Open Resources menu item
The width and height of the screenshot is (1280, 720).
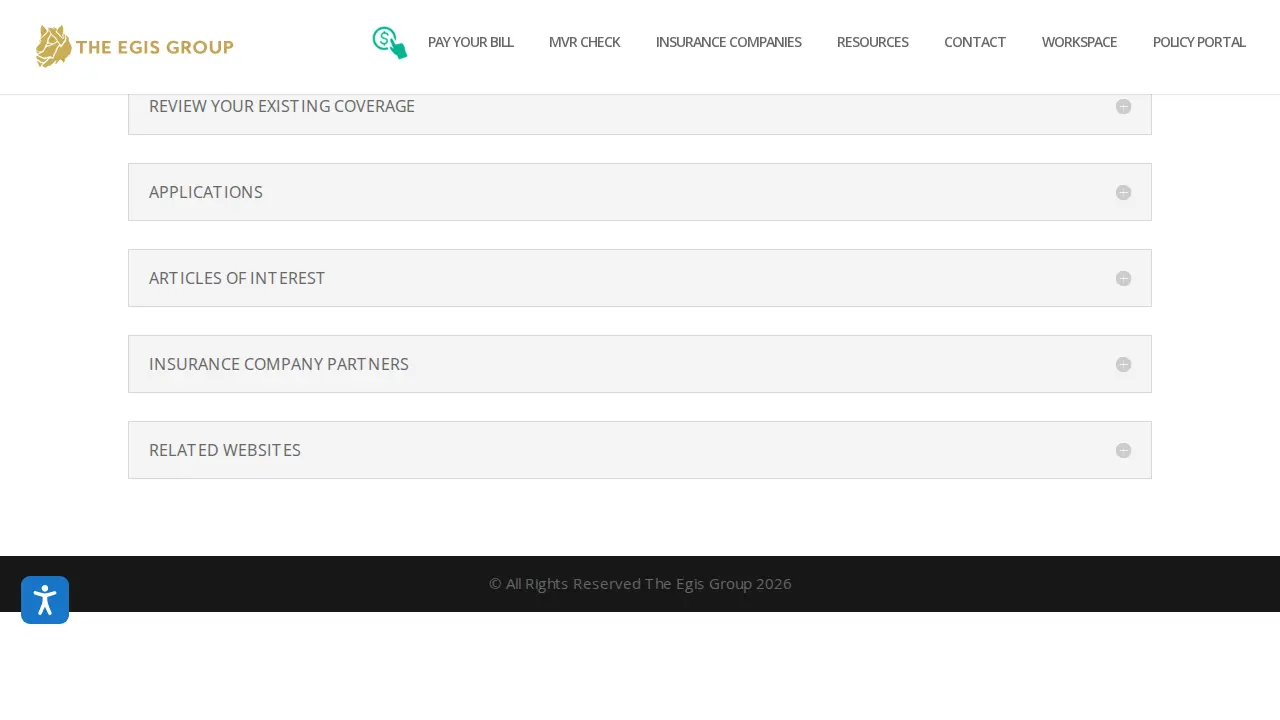click(872, 42)
